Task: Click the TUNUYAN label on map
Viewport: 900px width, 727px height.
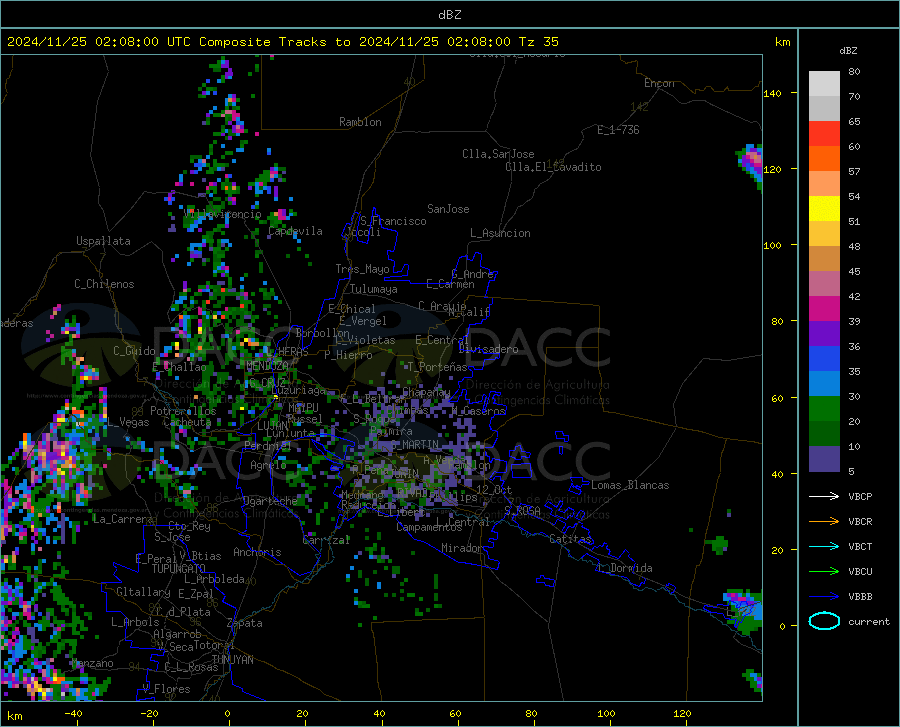Action: pyautogui.click(x=232, y=660)
